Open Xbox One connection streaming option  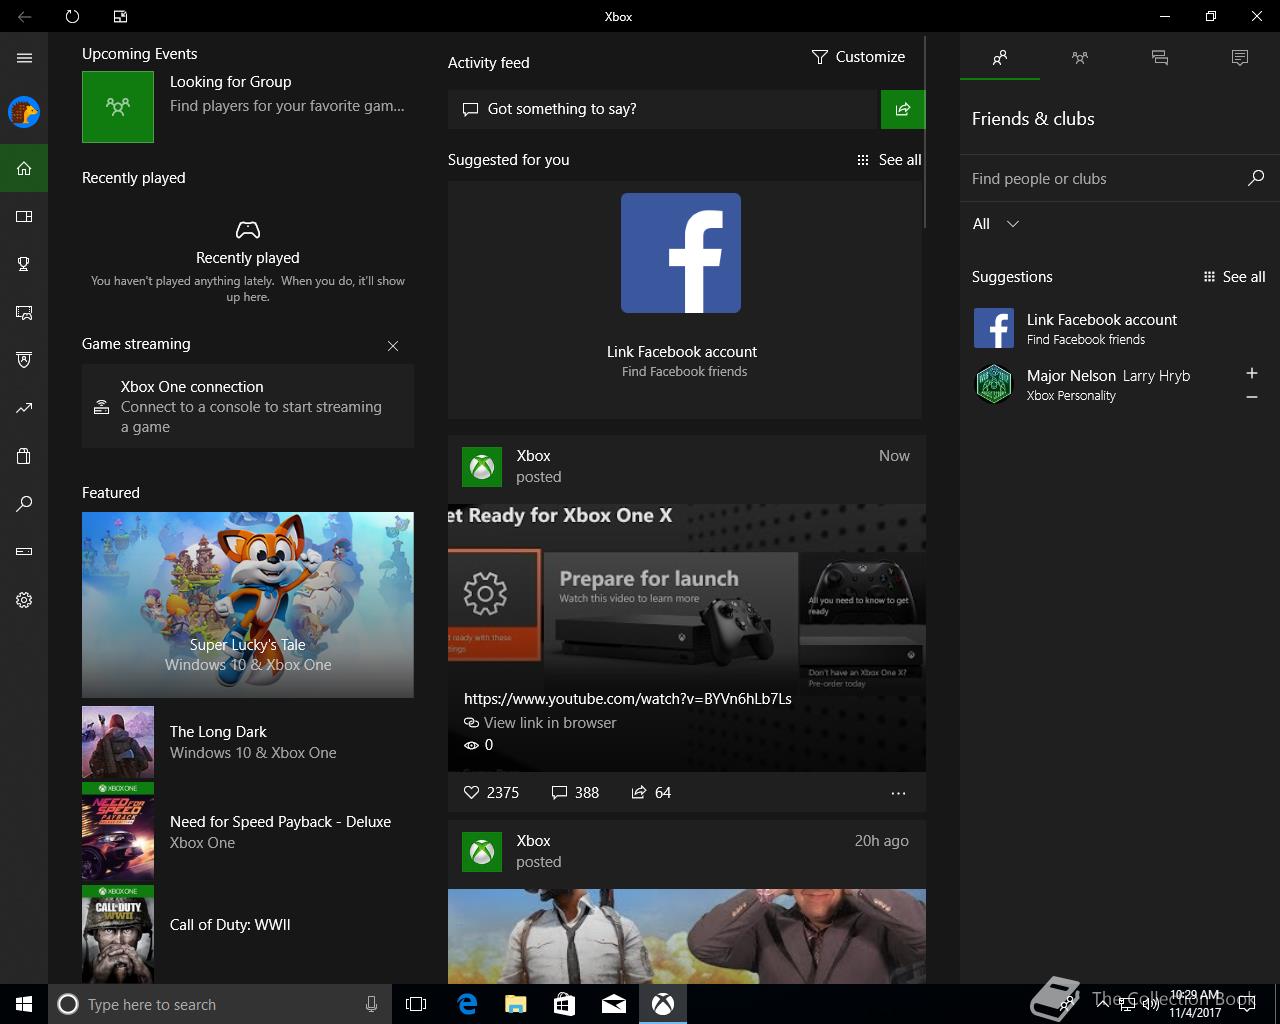(x=248, y=406)
